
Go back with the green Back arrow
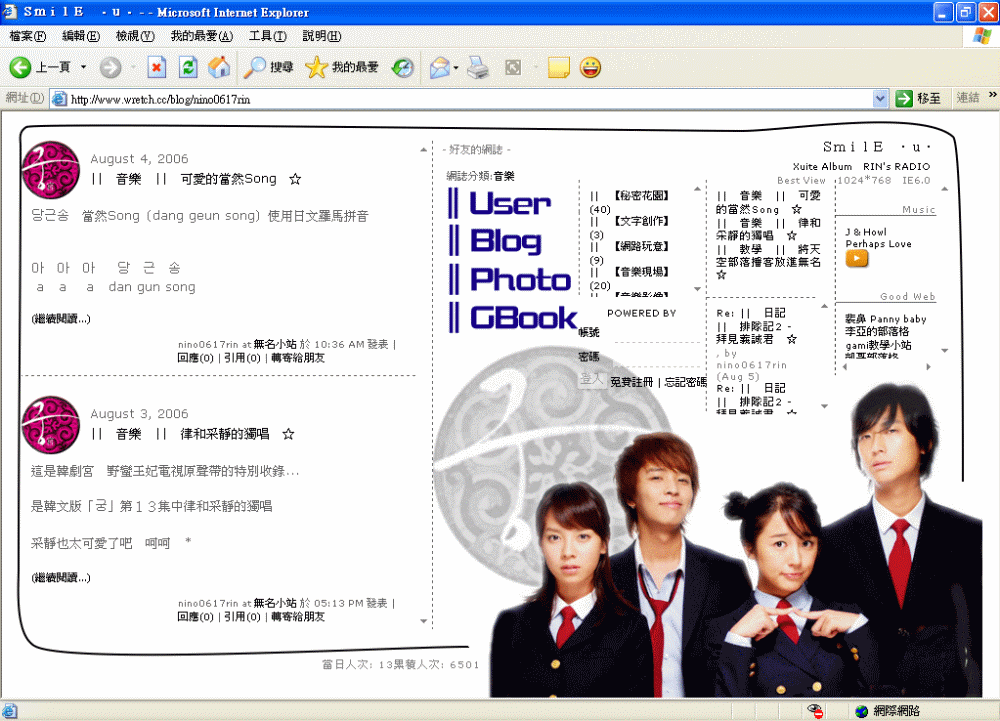[x=20, y=67]
